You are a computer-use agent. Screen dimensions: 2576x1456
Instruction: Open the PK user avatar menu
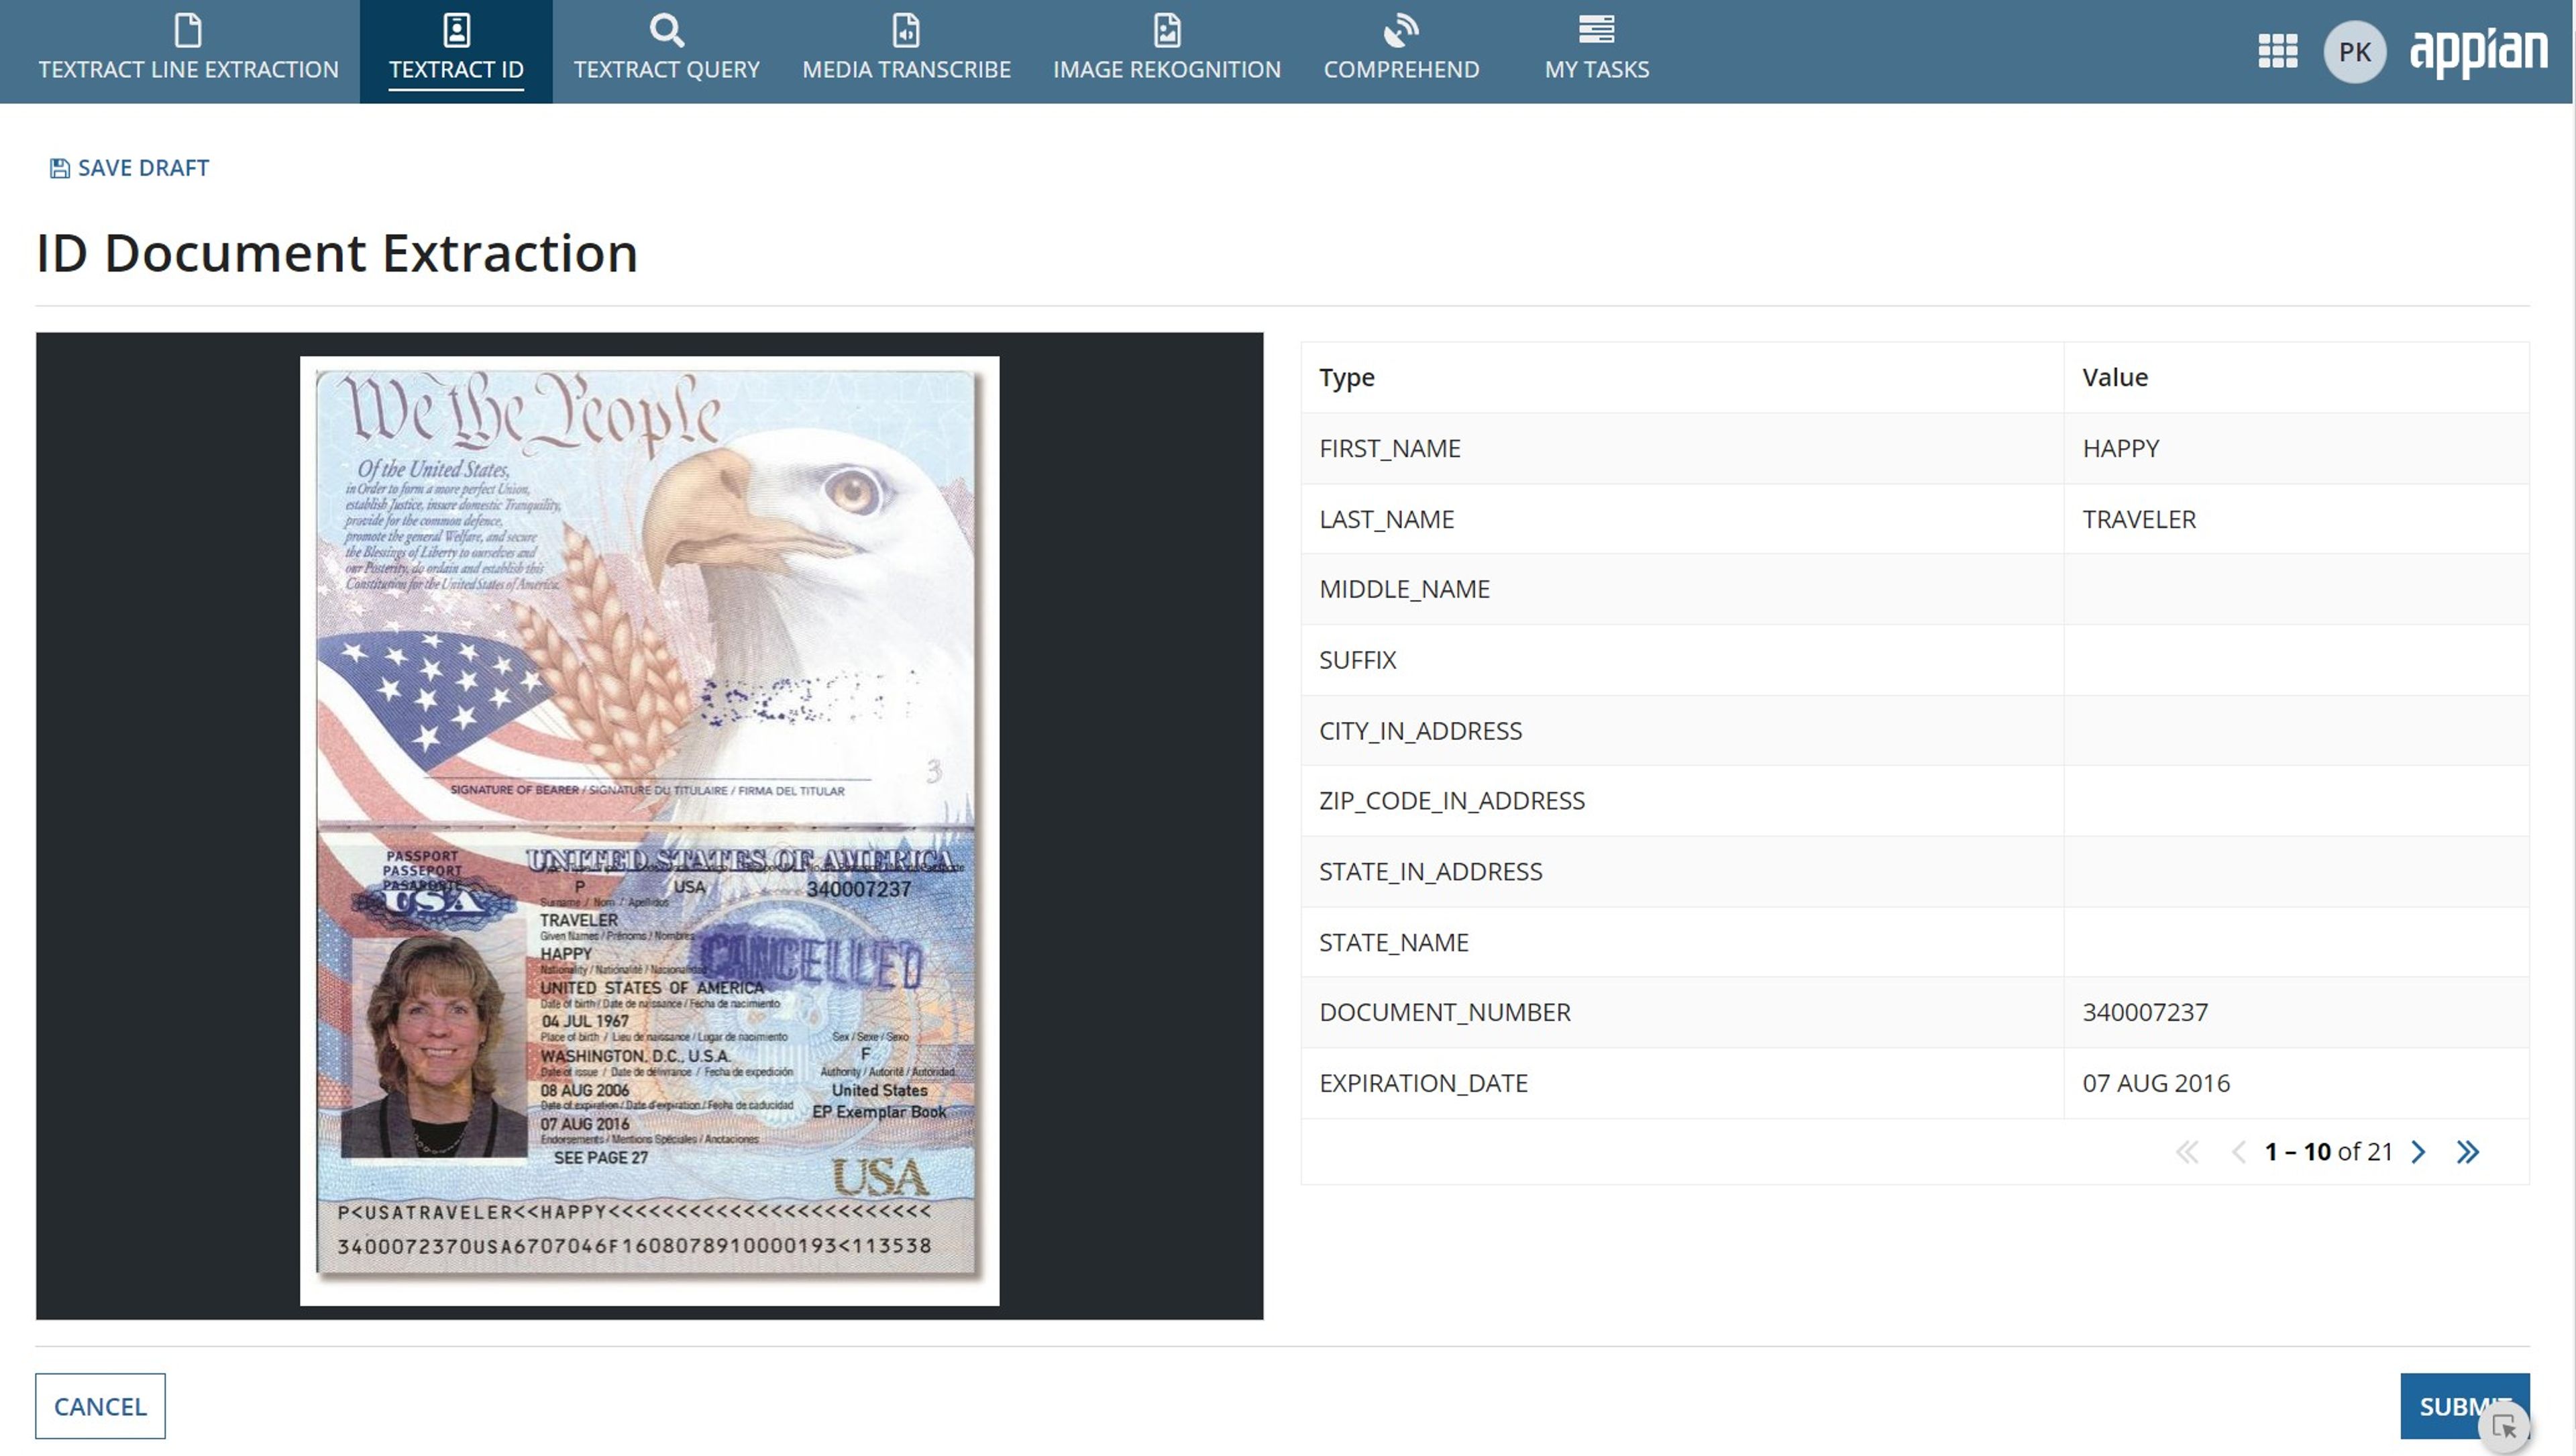pyautogui.click(x=2354, y=52)
